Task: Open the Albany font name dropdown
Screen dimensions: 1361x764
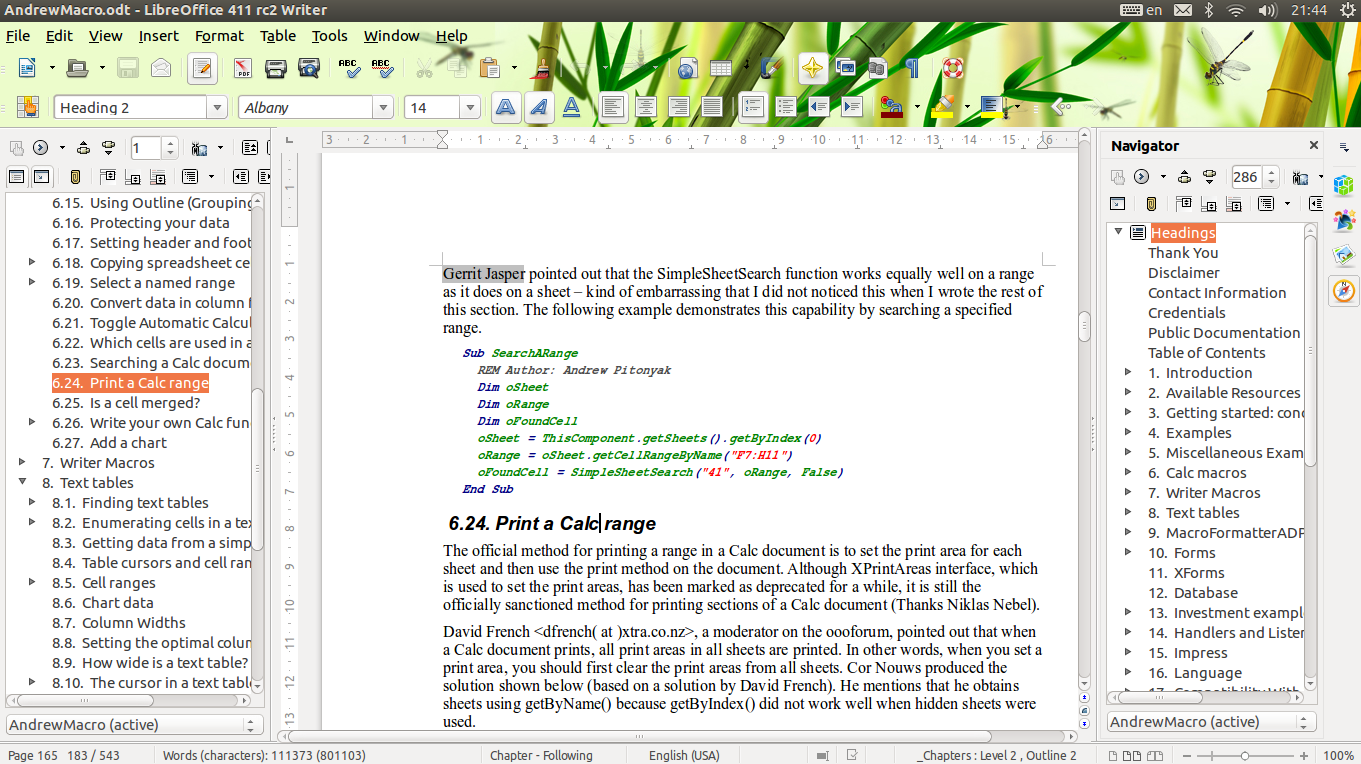Action: (383, 106)
